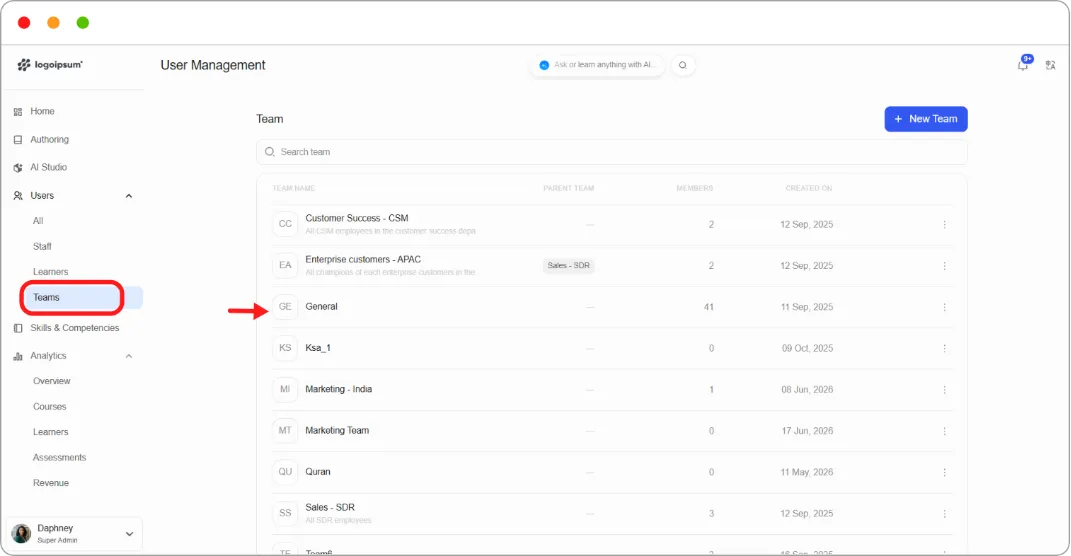Open the General team

[x=321, y=307]
